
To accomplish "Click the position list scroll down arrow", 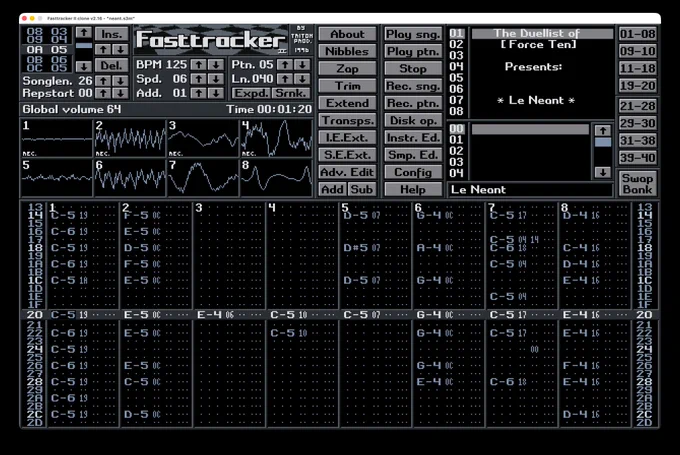I will click(x=84, y=66).
